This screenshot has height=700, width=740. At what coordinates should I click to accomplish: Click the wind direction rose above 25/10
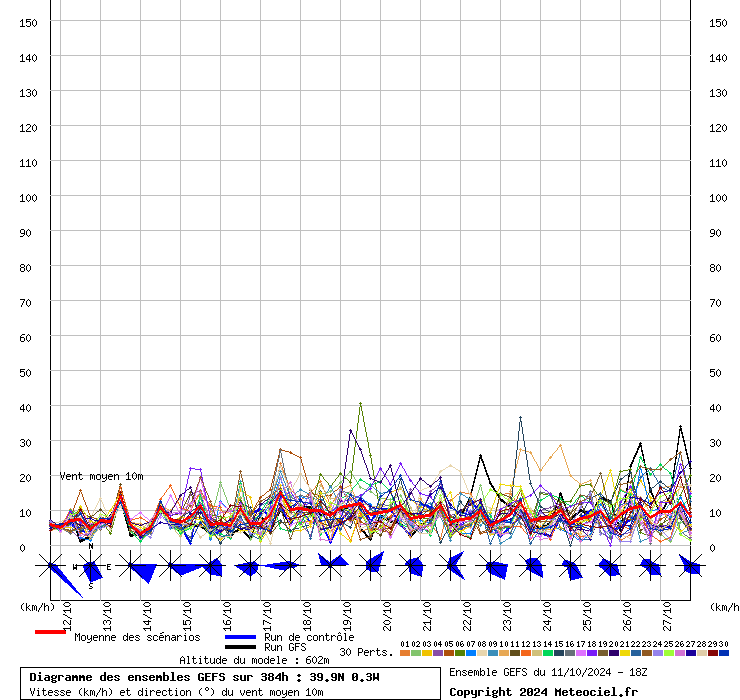[x=570, y=567]
